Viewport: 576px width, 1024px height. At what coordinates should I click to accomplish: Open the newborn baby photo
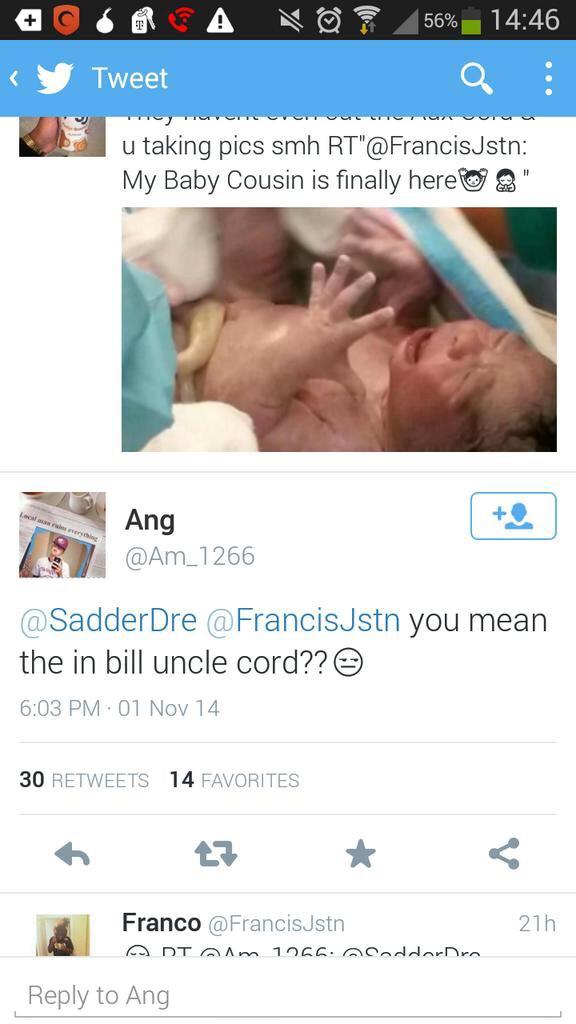pyautogui.click(x=339, y=329)
